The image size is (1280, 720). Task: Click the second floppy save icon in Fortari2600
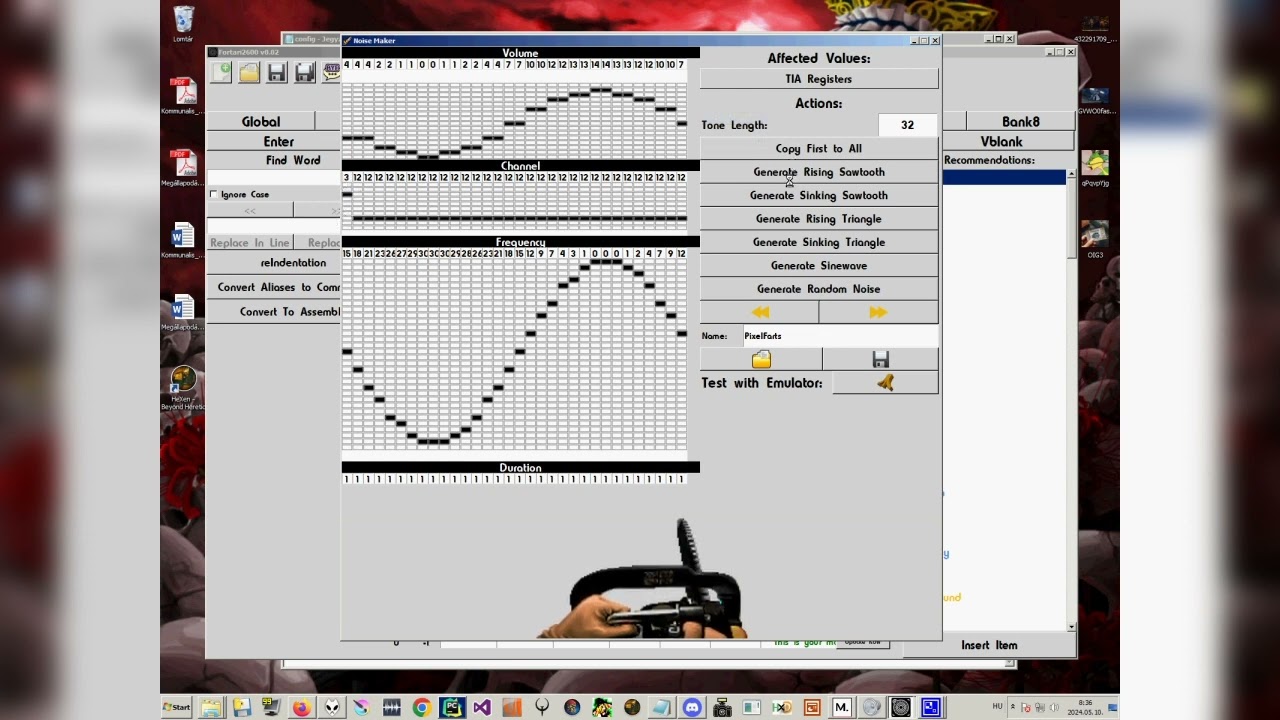coord(305,72)
